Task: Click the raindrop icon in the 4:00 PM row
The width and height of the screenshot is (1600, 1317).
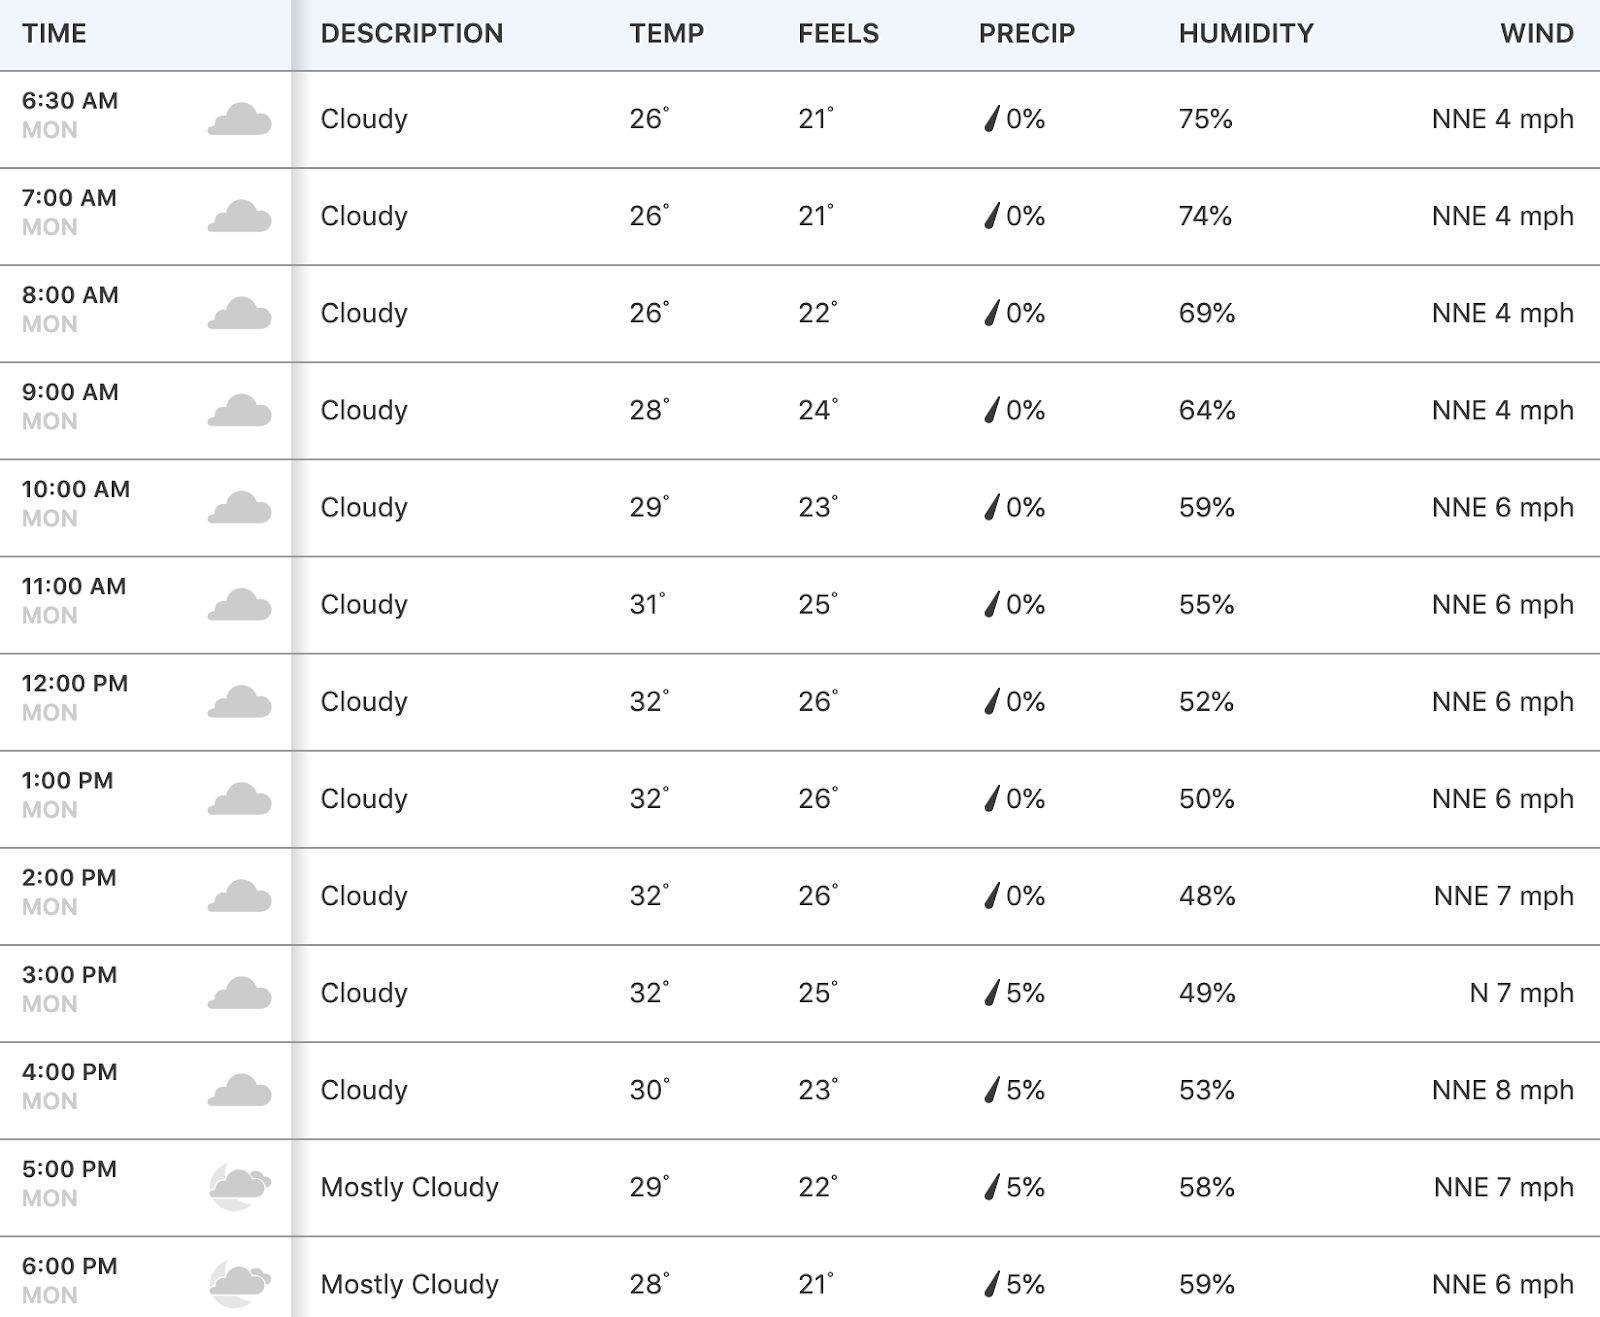Action: pos(992,1090)
